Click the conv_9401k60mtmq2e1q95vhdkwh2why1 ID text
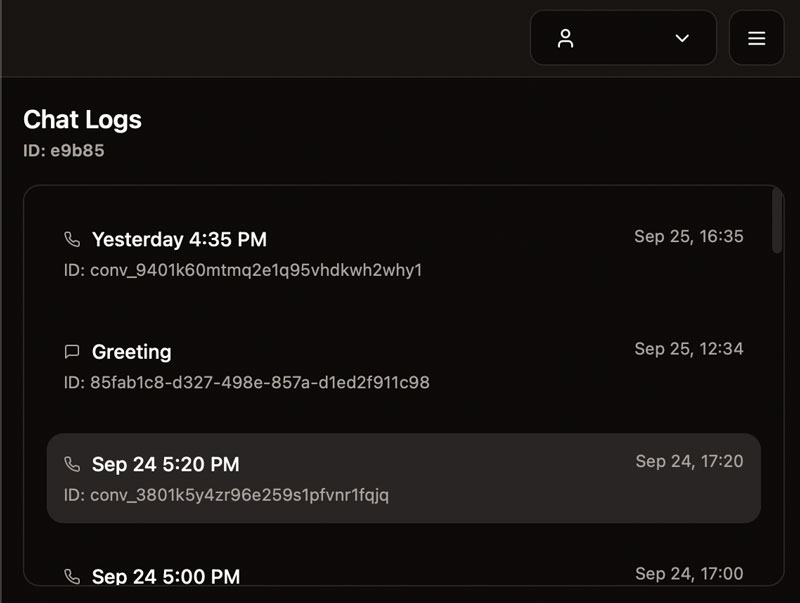The width and height of the screenshot is (800, 603). [242, 270]
